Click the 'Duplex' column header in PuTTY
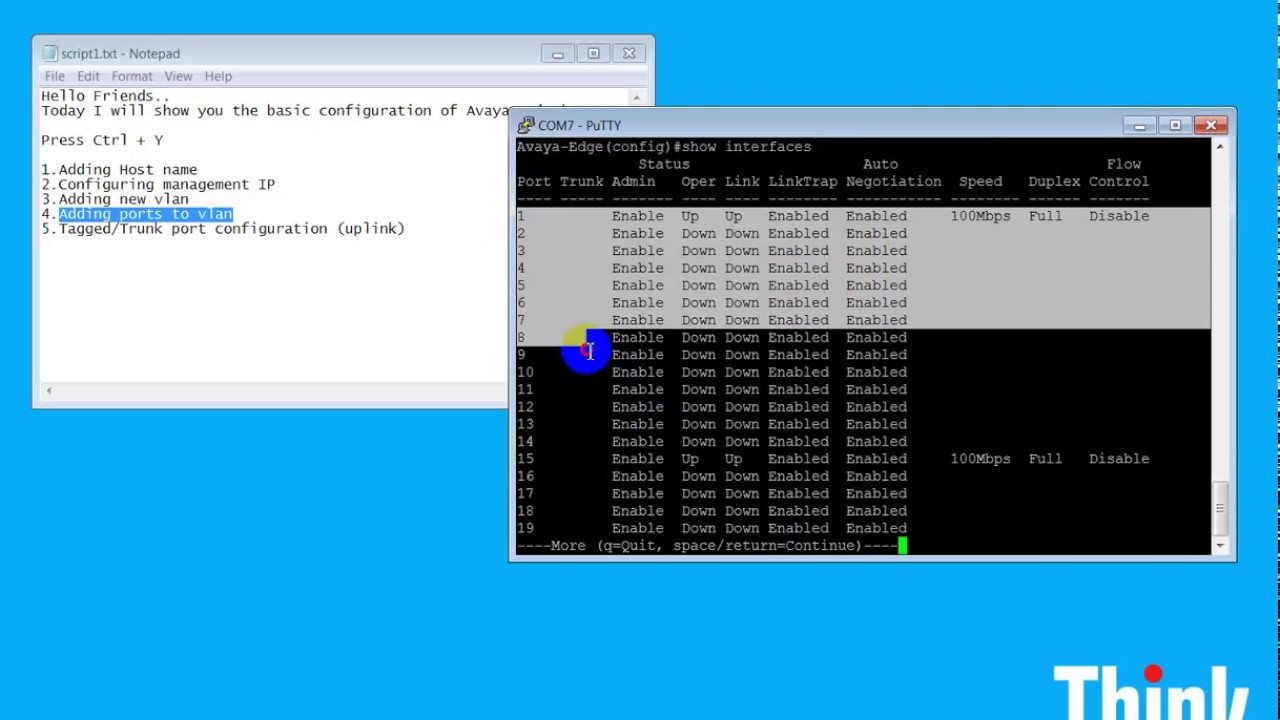1280x720 pixels. (1054, 181)
